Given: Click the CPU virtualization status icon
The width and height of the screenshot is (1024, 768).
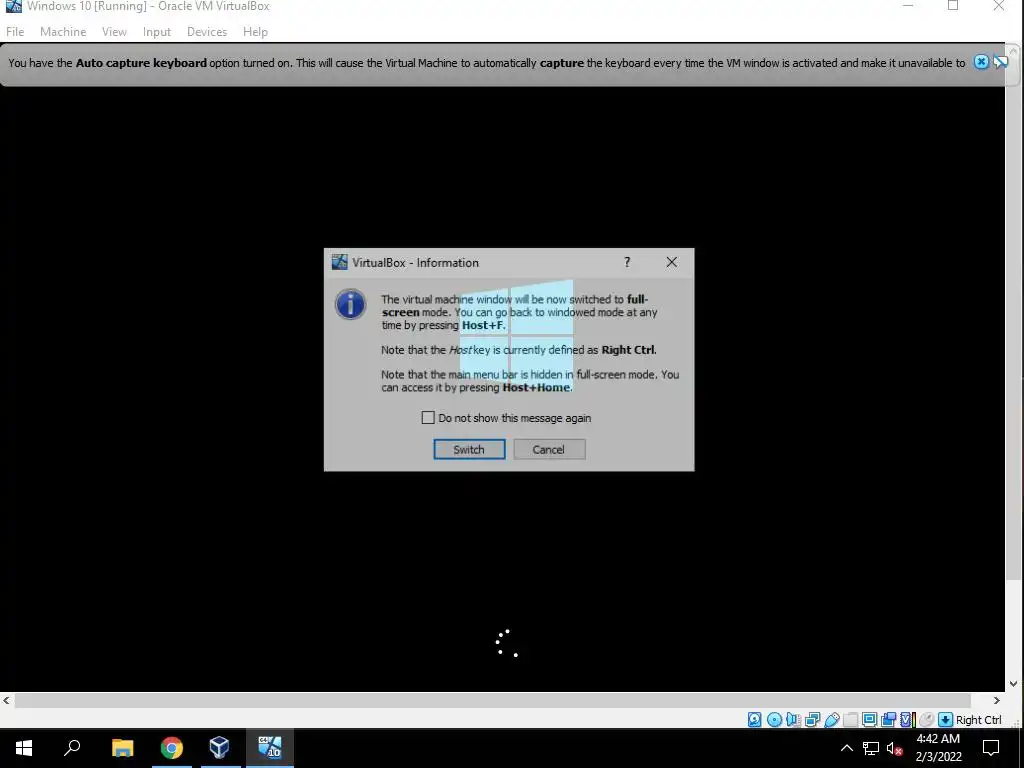Looking at the screenshot, I should [x=907, y=720].
